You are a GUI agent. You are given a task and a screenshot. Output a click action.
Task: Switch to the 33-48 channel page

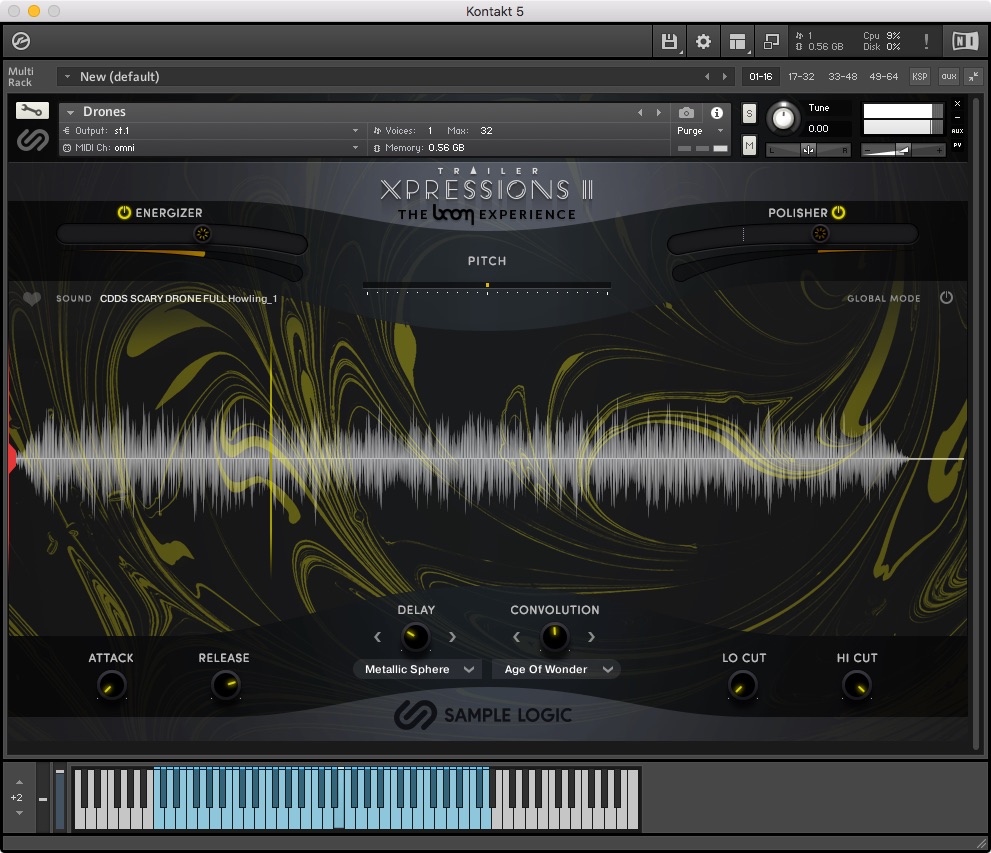[842, 76]
